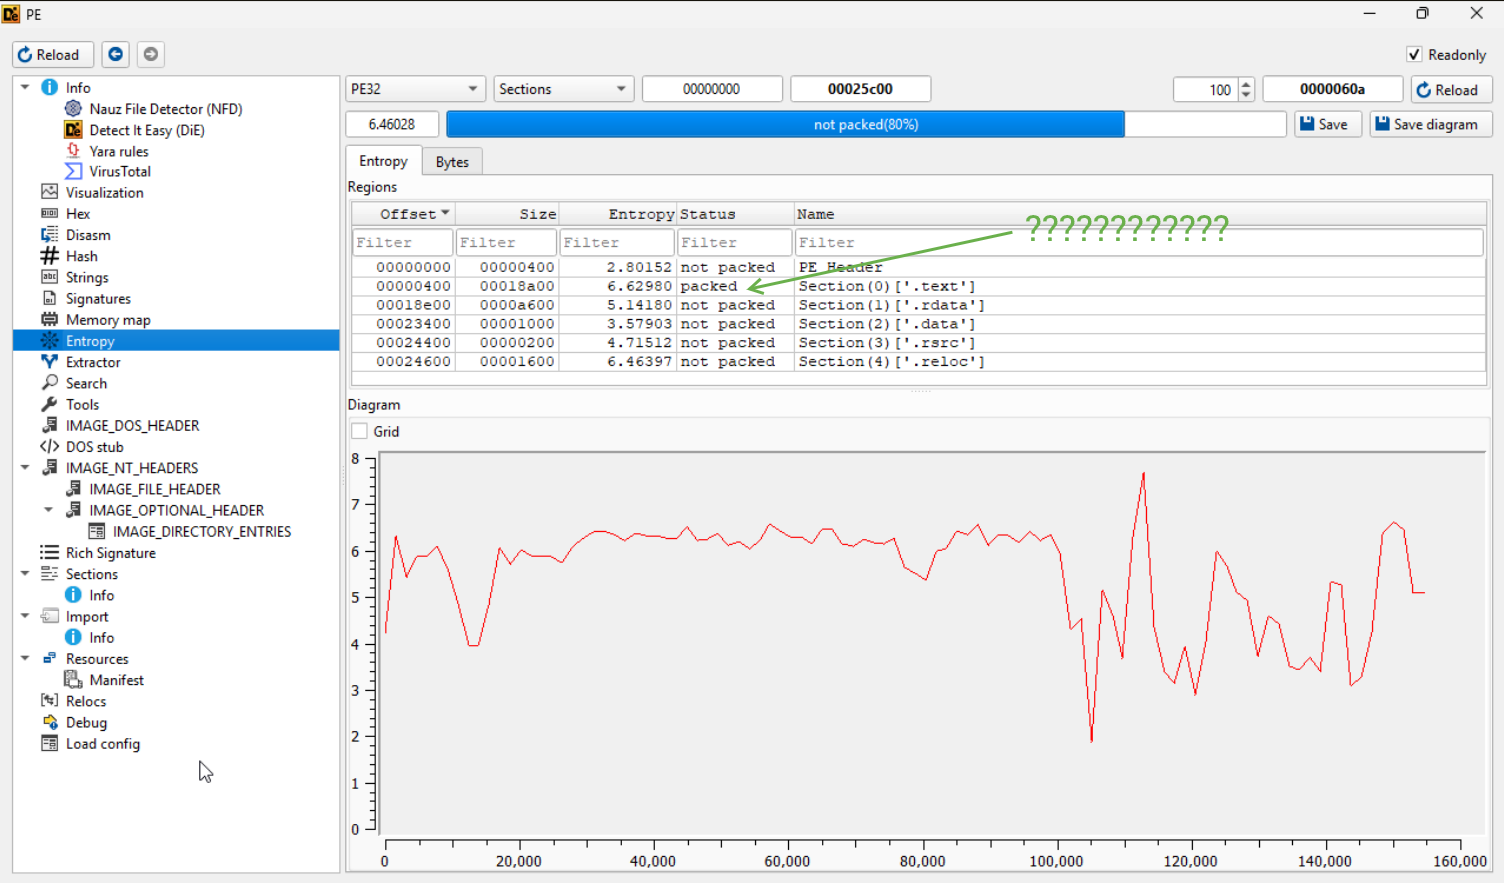Image resolution: width=1504 pixels, height=883 pixels.
Task: Enable the Grid checkbox for the diagram
Action: [x=360, y=432]
